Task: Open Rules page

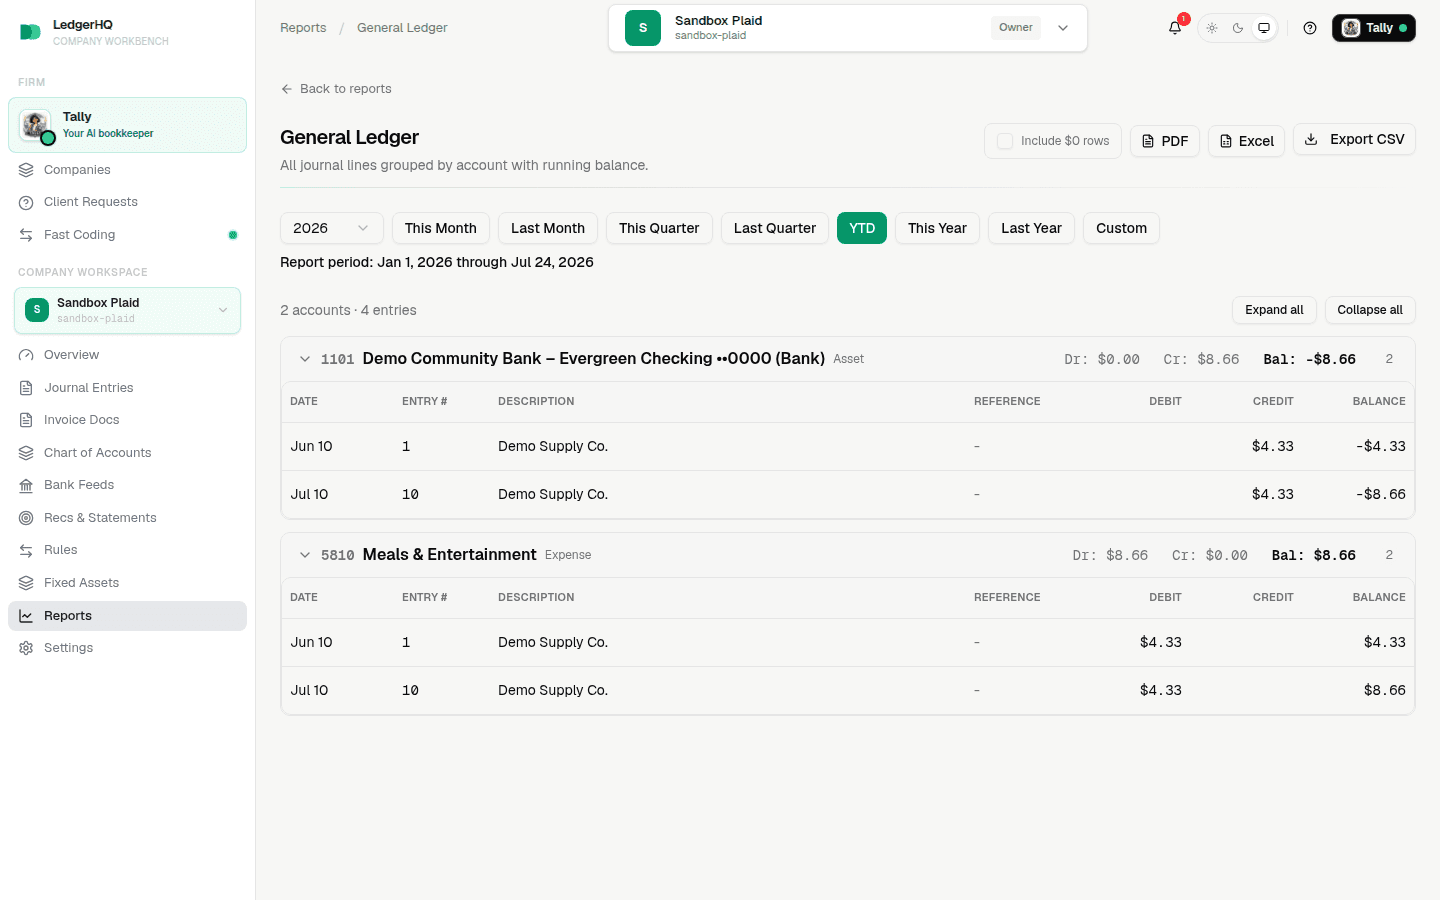Action: click(127, 550)
